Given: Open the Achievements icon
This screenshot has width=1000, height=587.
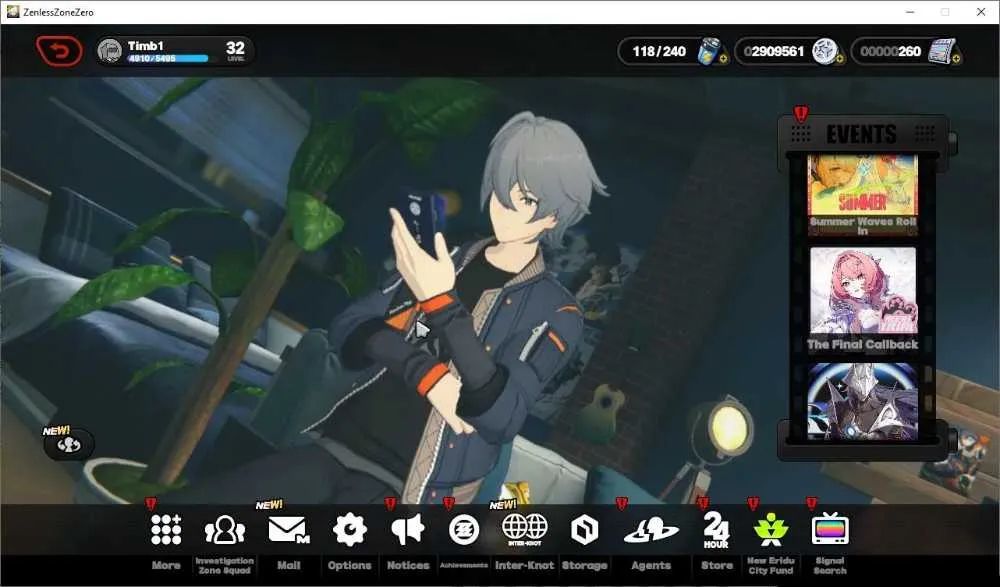Looking at the screenshot, I should (464, 530).
